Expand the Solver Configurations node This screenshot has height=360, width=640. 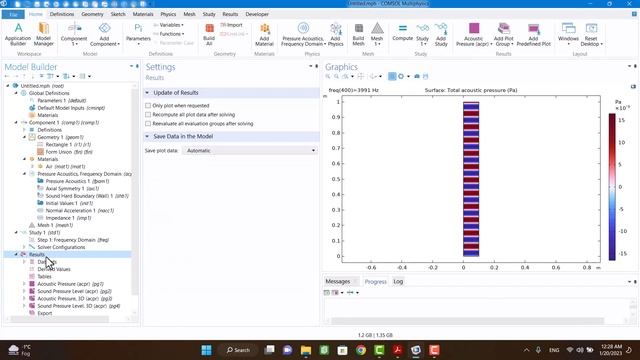(24, 247)
